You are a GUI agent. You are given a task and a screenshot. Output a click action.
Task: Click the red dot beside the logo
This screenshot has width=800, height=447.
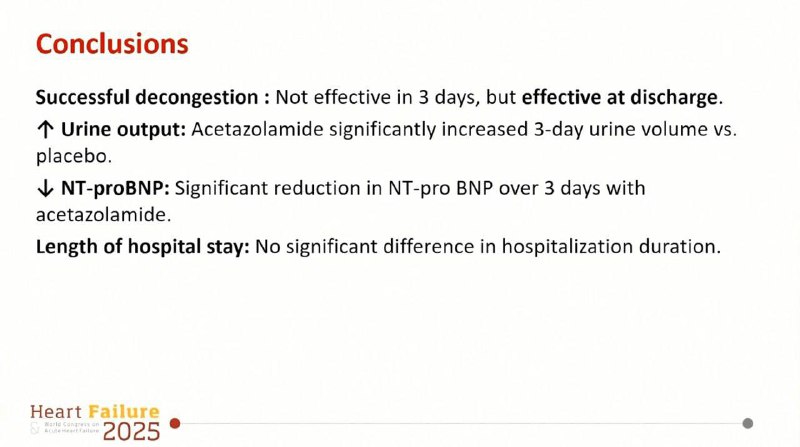point(175,423)
